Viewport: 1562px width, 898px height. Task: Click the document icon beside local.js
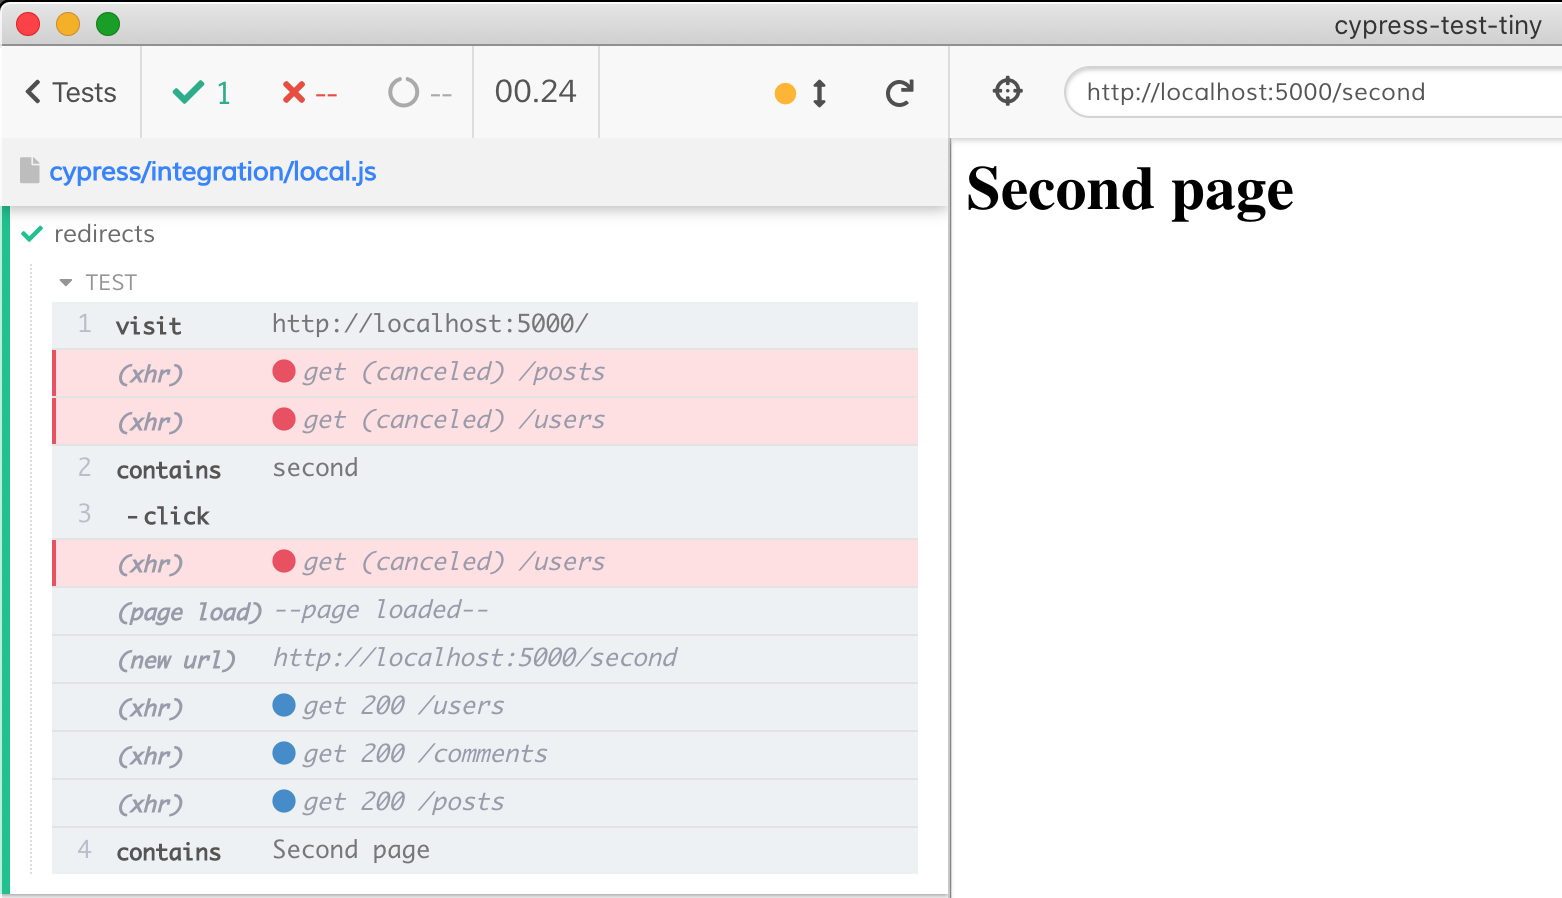pyautogui.click(x=28, y=170)
